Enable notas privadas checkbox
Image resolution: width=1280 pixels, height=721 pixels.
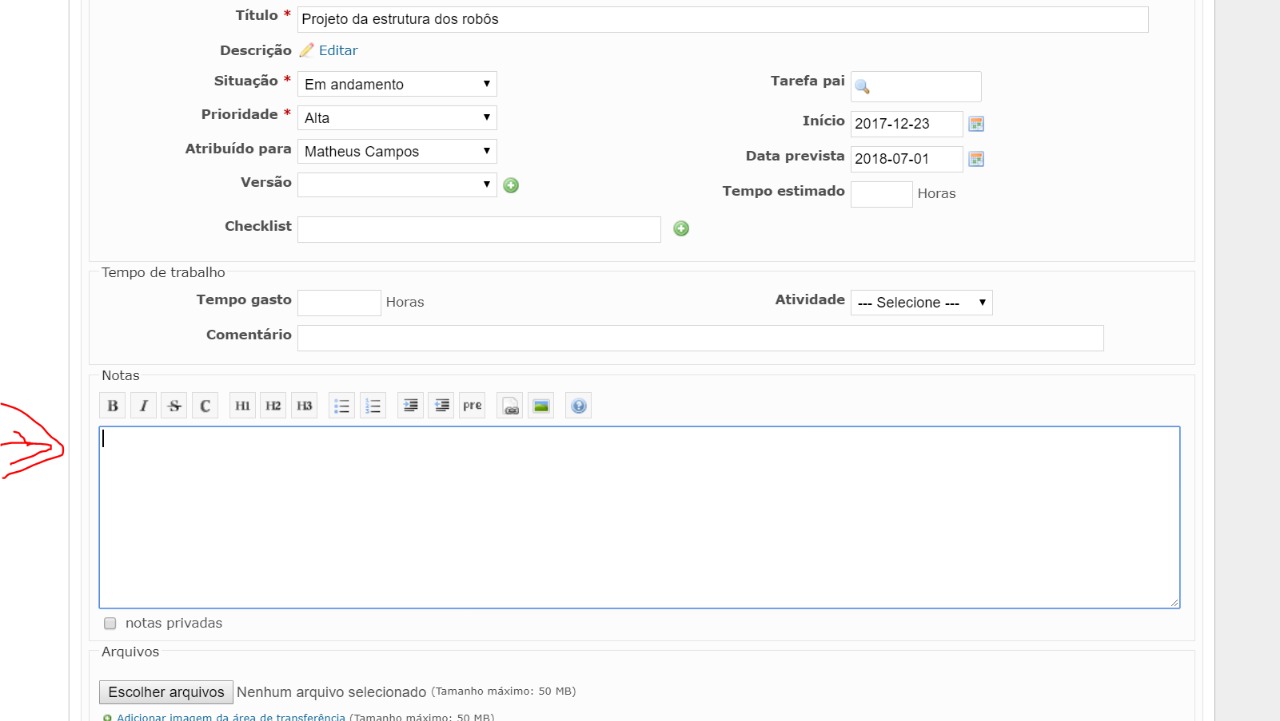pyautogui.click(x=110, y=624)
